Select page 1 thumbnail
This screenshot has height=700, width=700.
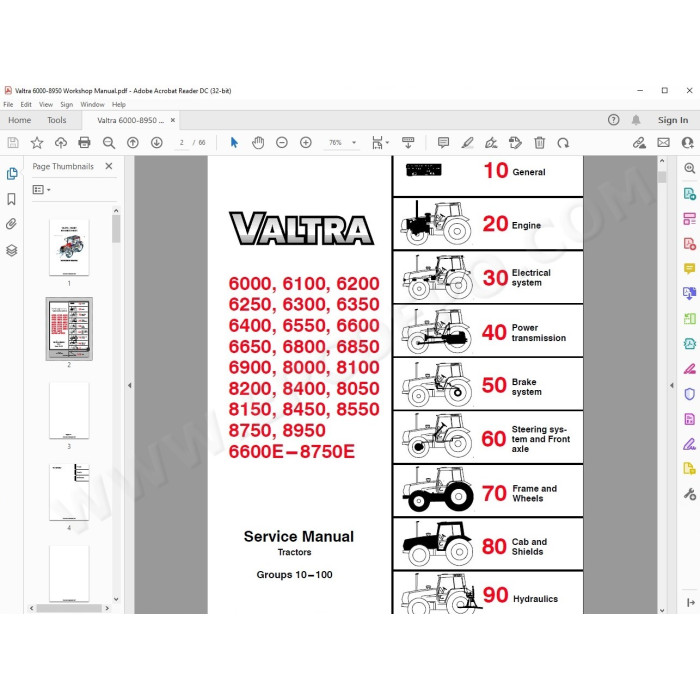point(69,247)
